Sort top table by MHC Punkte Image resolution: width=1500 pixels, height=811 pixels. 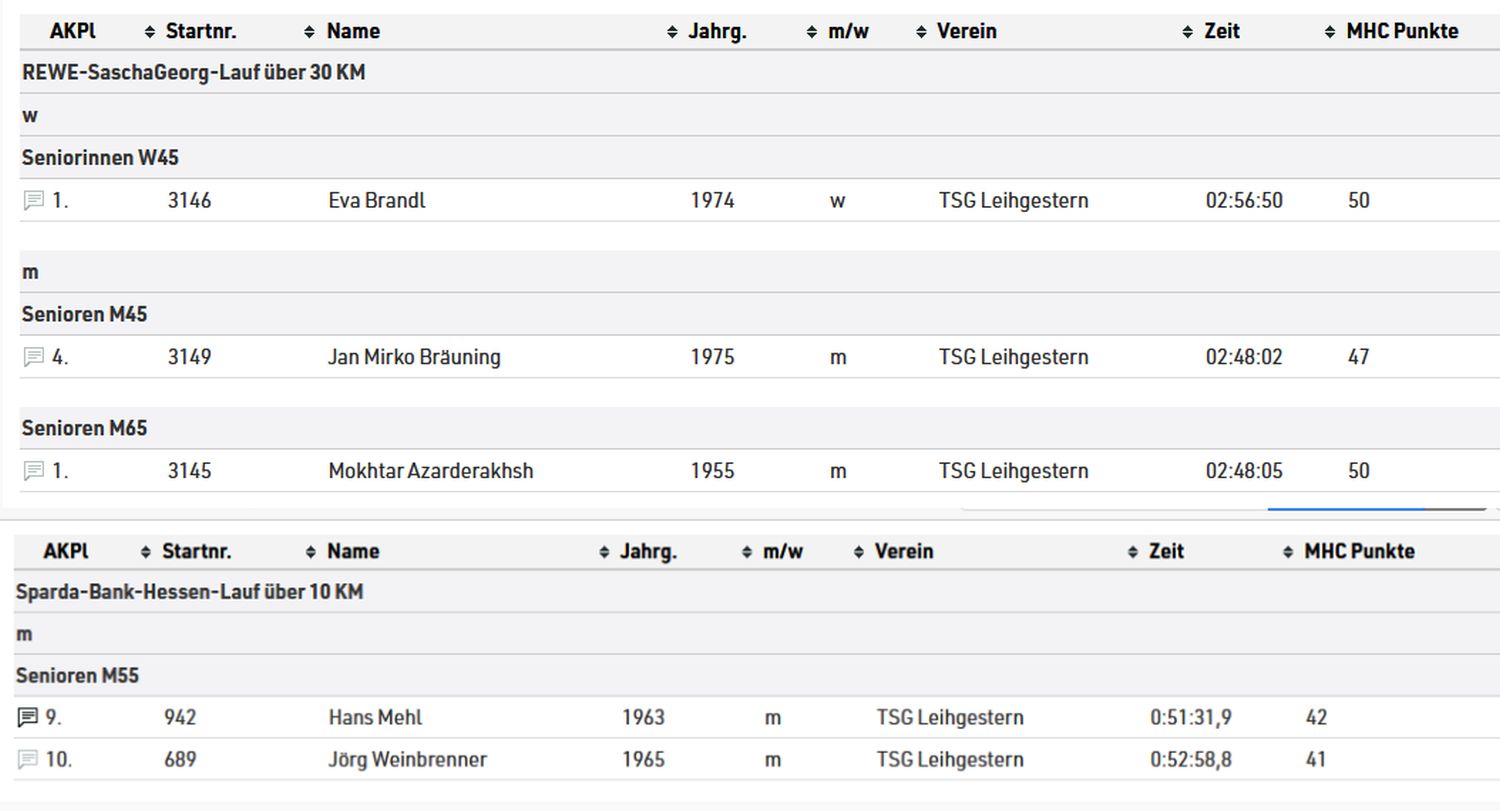pyautogui.click(x=1402, y=31)
